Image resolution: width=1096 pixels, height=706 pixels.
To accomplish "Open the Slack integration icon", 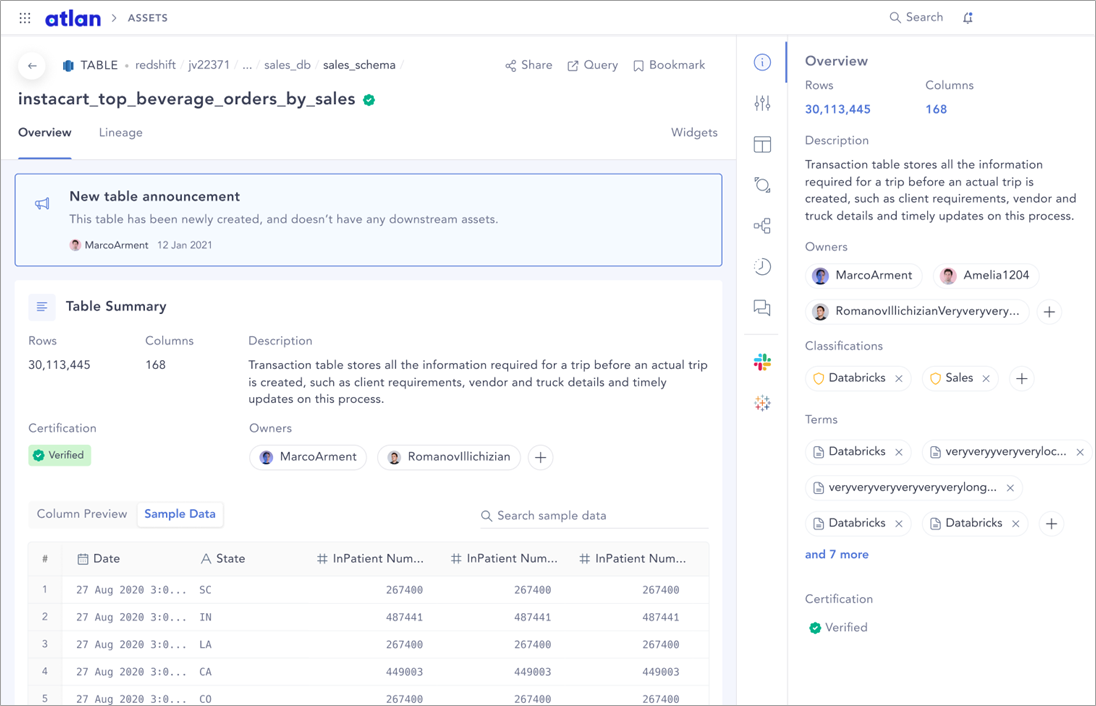I will pos(762,362).
